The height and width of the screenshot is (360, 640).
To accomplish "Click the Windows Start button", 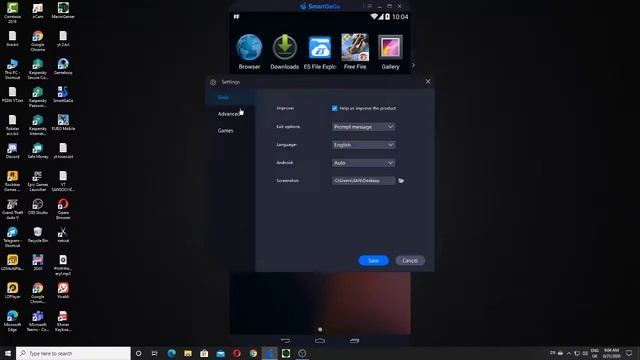I will coord(8,353).
